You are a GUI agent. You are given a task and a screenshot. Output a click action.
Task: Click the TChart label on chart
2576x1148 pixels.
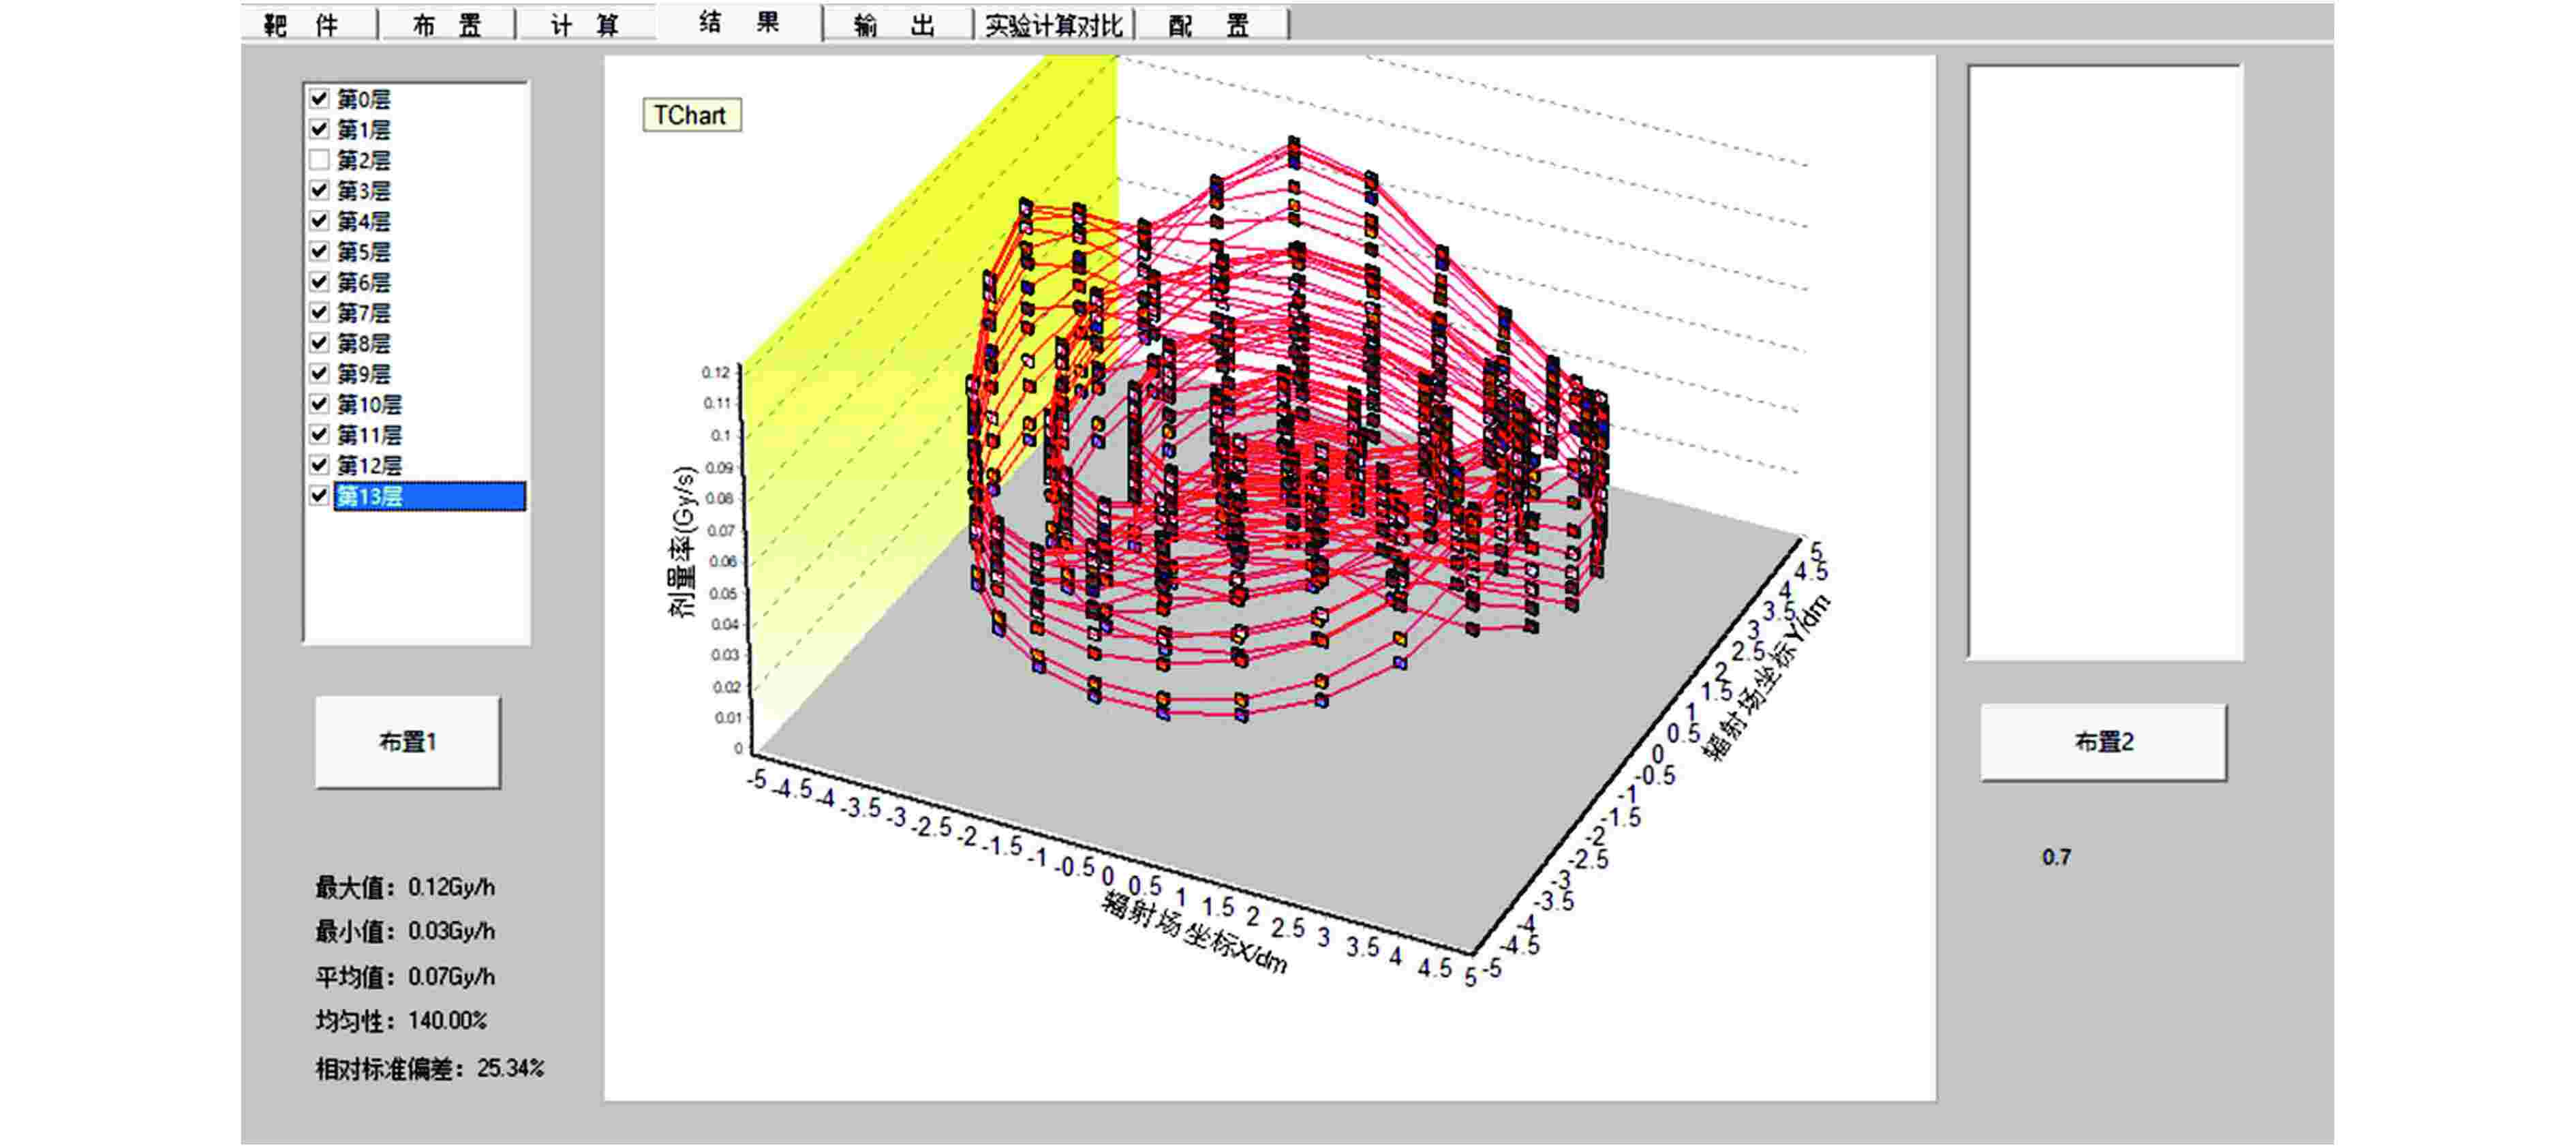(690, 115)
